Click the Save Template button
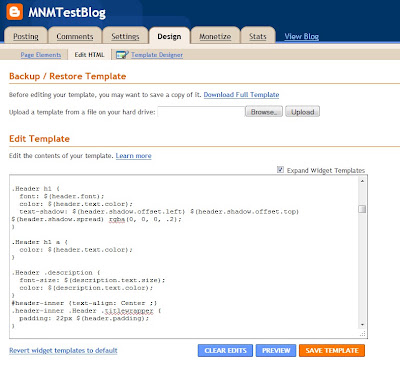 pyautogui.click(x=332, y=351)
